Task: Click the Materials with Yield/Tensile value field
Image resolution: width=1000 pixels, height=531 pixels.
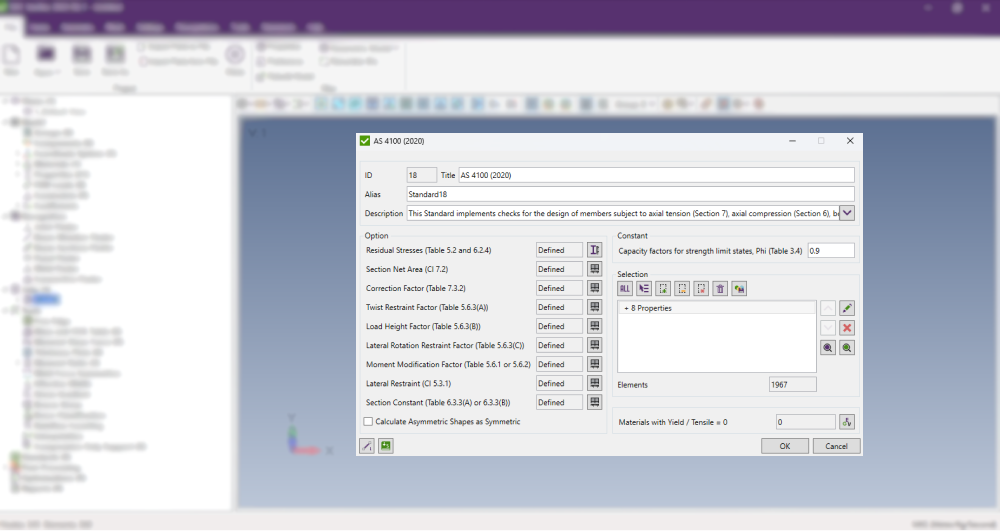Action: point(805,422)
